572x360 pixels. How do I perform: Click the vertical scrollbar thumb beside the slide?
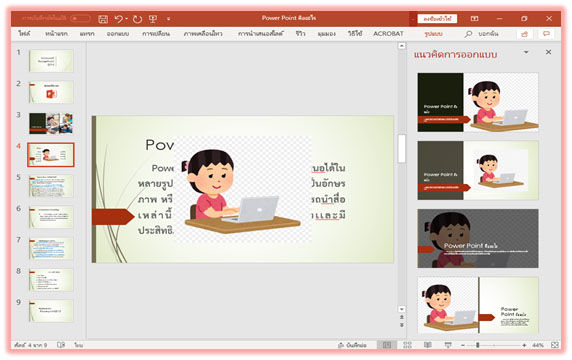(402, 148)
